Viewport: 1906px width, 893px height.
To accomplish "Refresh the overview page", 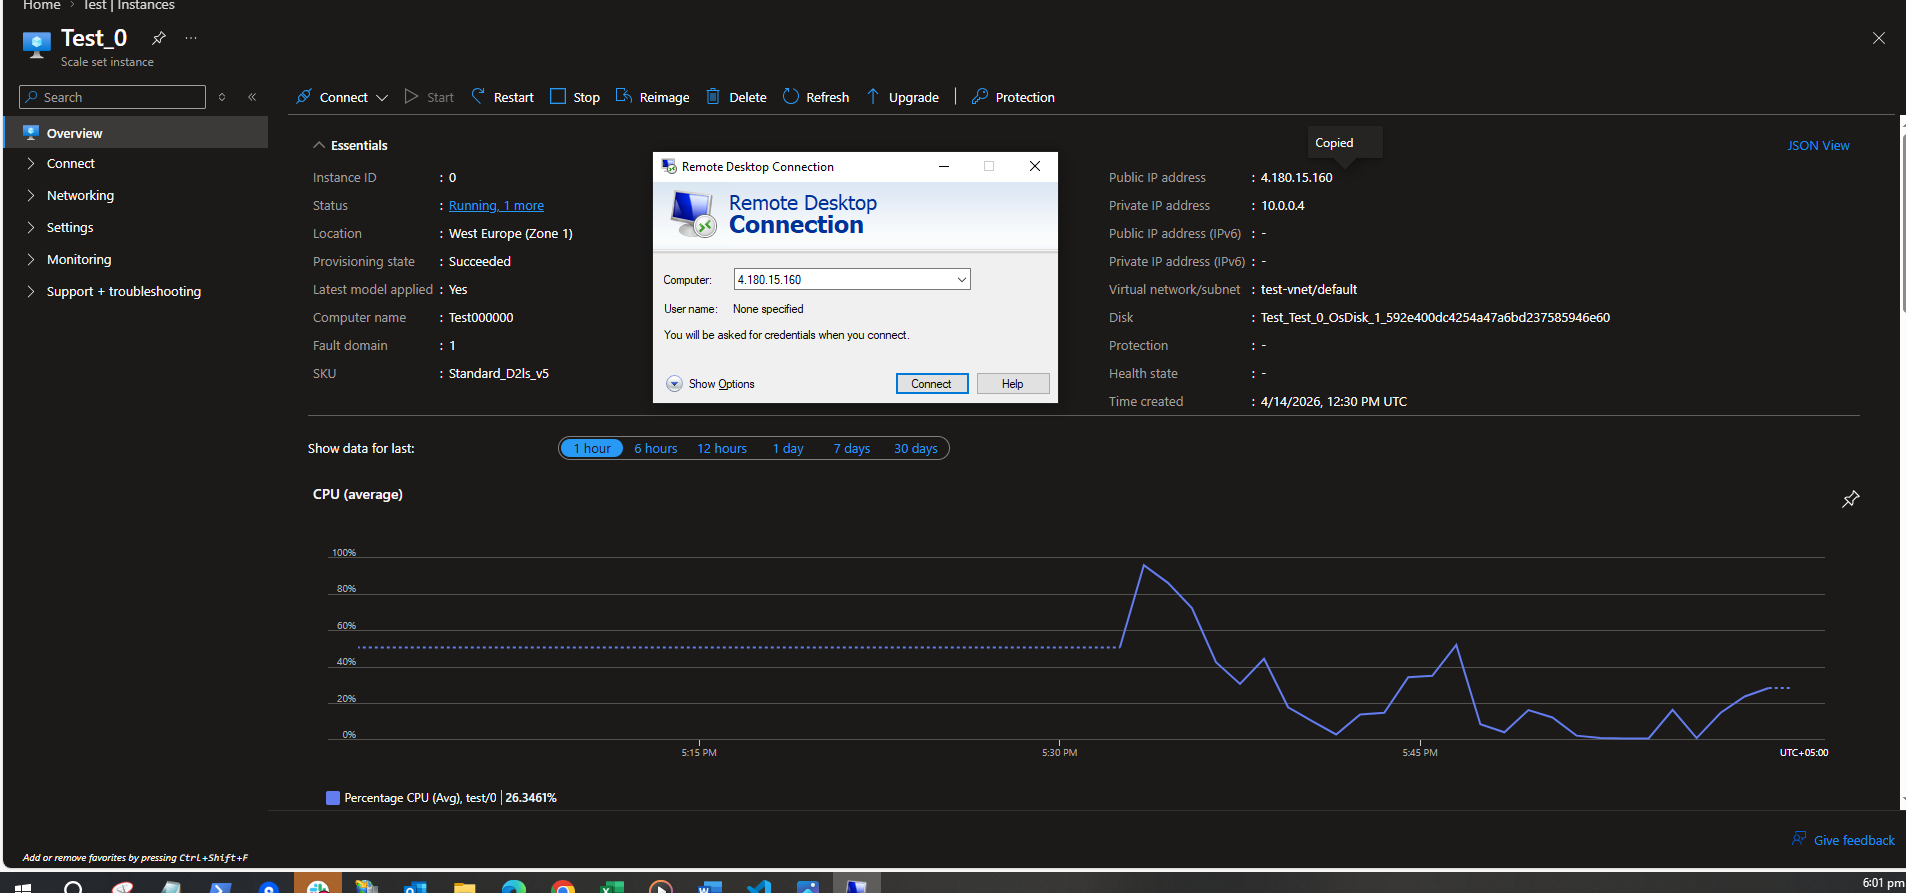I will pyautogui.click(x=816, y=97).
